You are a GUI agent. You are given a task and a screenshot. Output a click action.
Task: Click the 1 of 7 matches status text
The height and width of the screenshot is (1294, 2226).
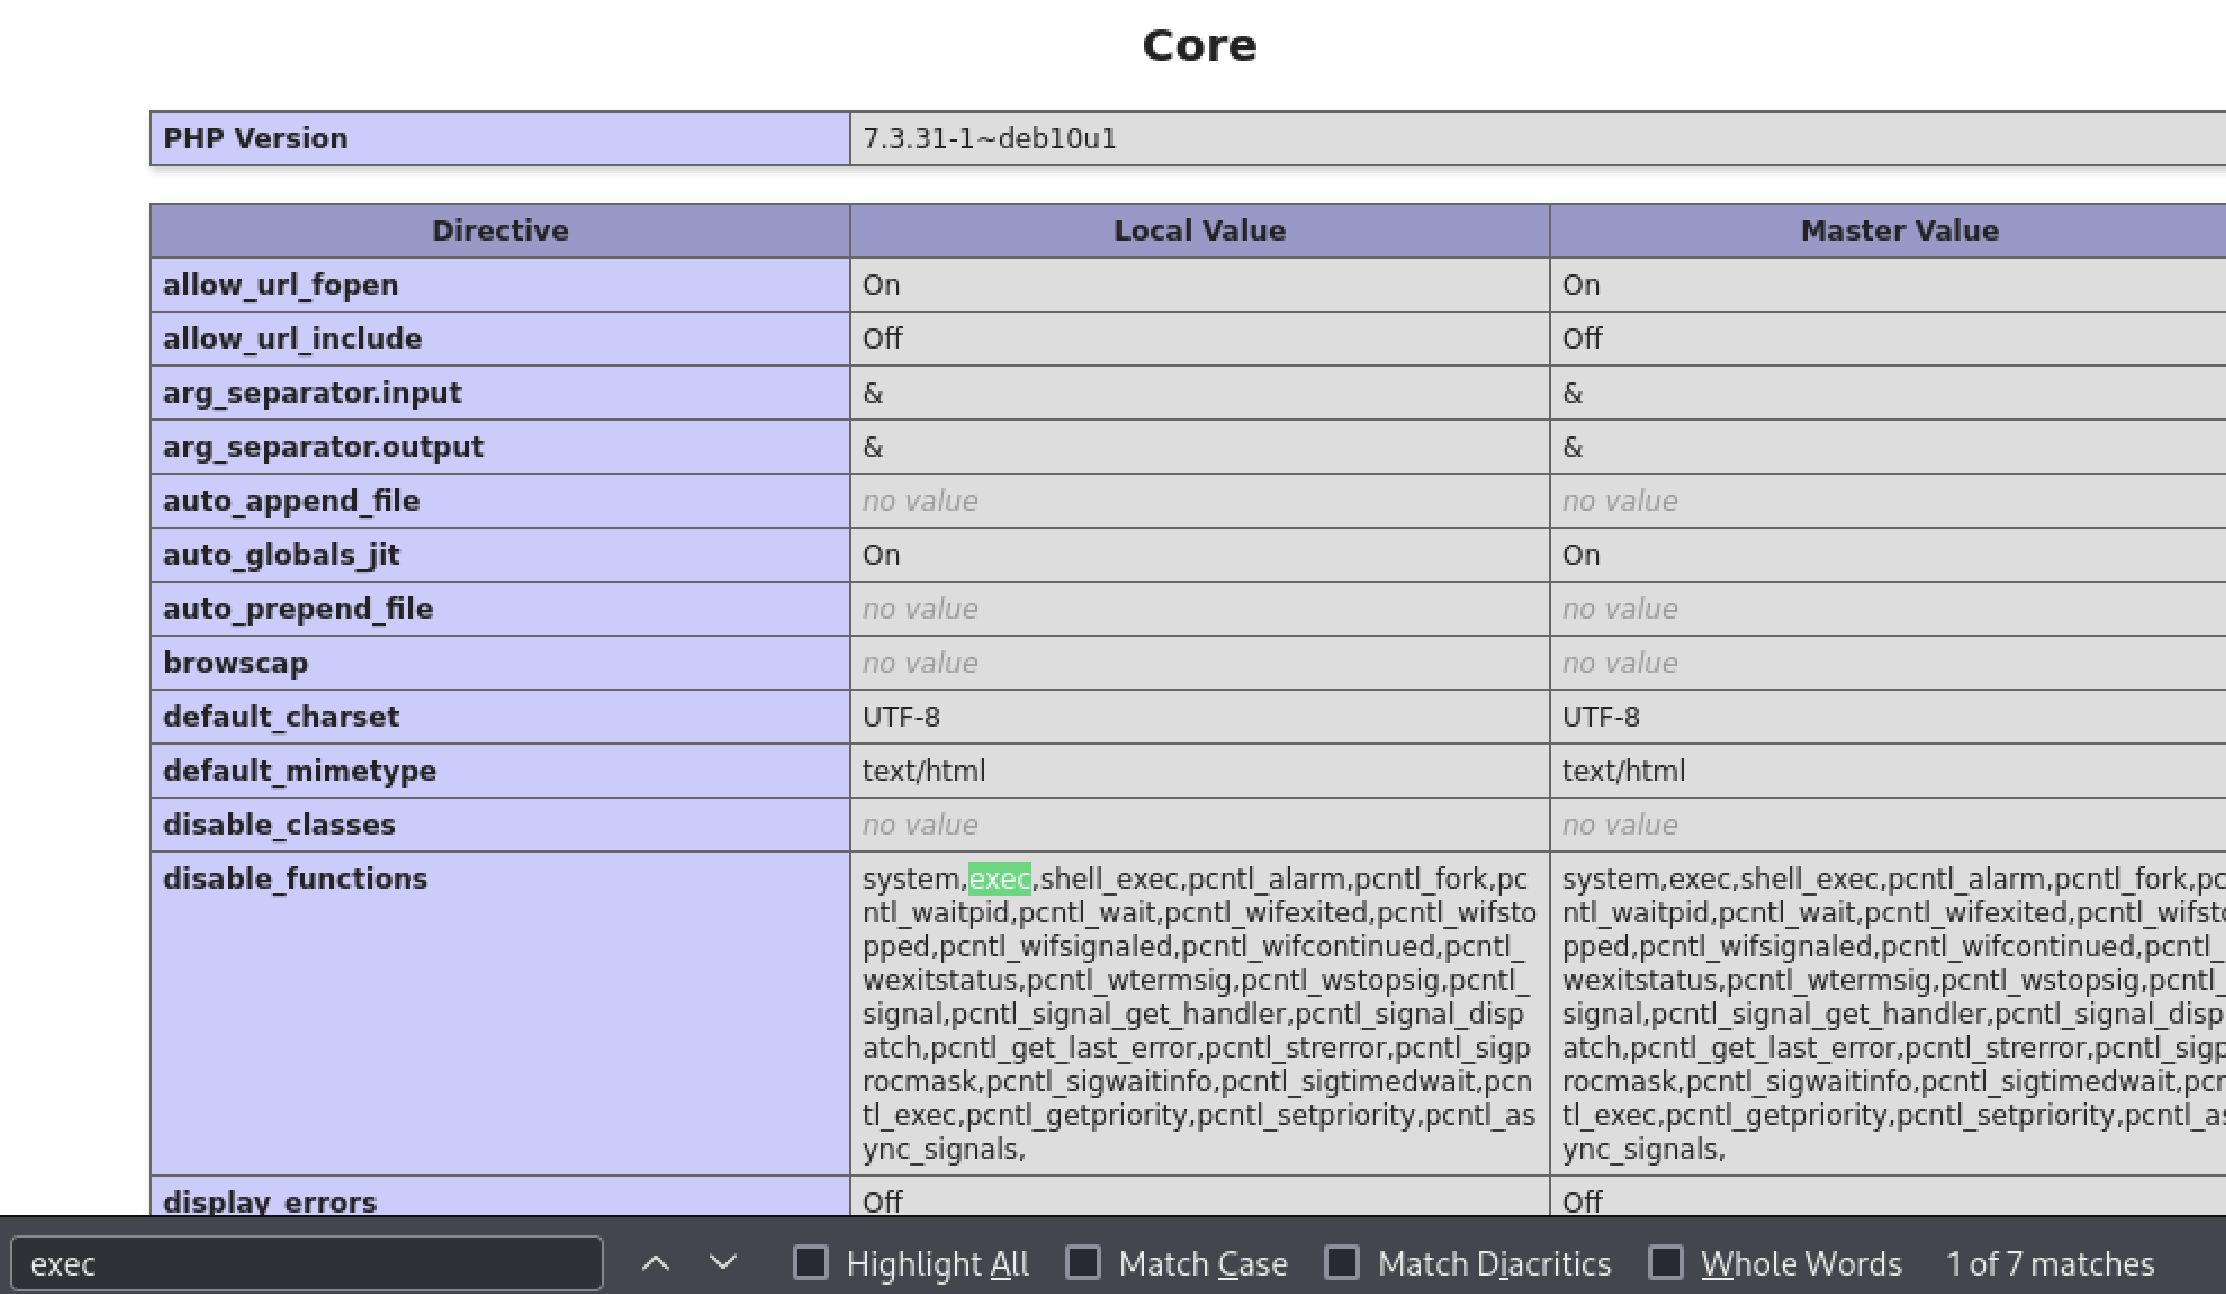pyautogui.click(x=2049, y=1264)
